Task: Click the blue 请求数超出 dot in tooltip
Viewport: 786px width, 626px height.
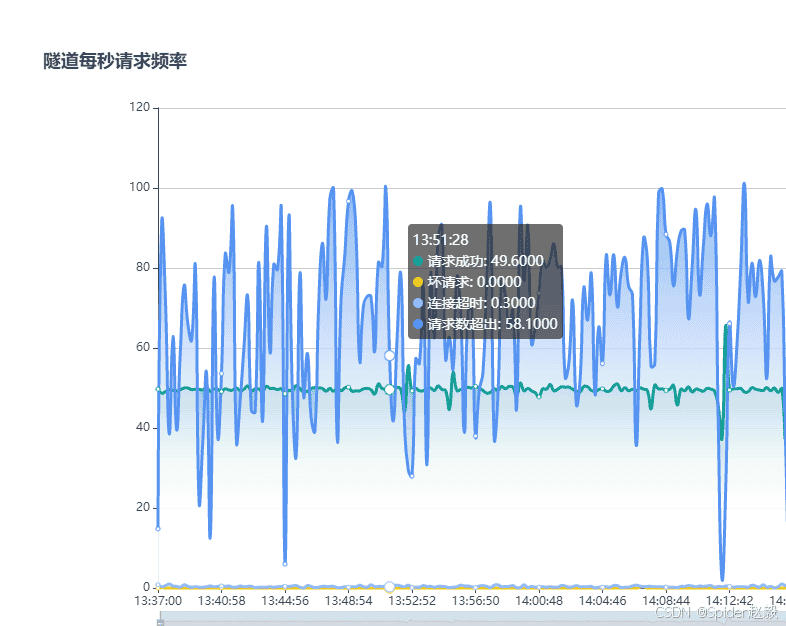Action: (418, 324)
